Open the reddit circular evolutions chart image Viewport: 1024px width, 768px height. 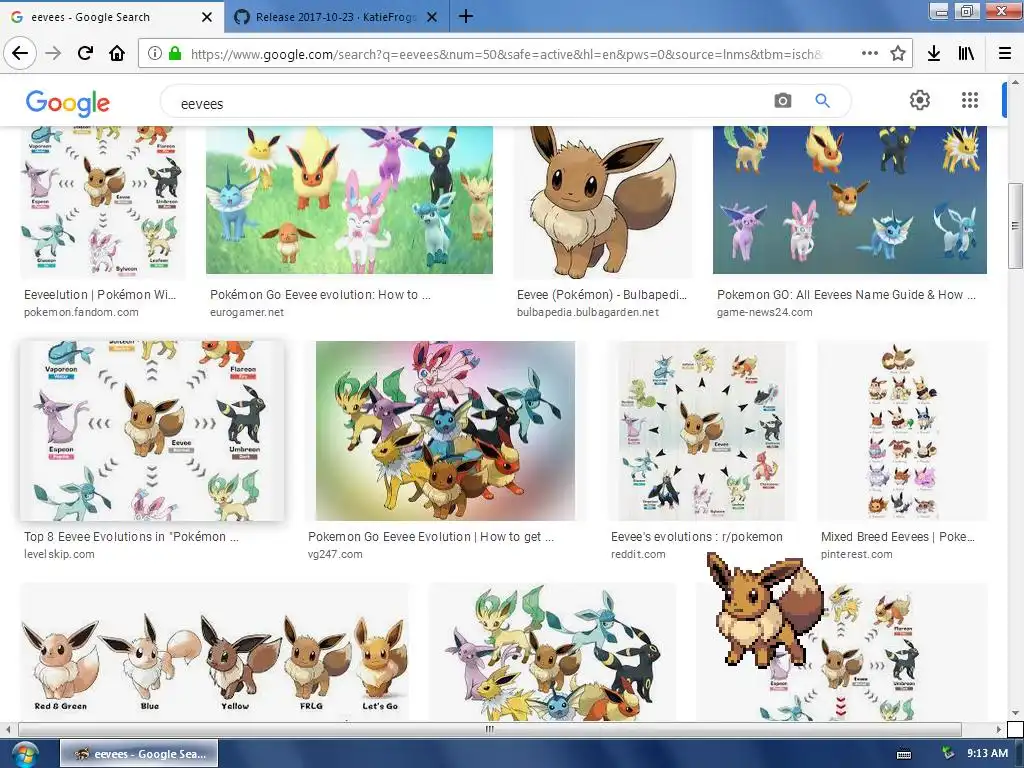click(703, 430)
